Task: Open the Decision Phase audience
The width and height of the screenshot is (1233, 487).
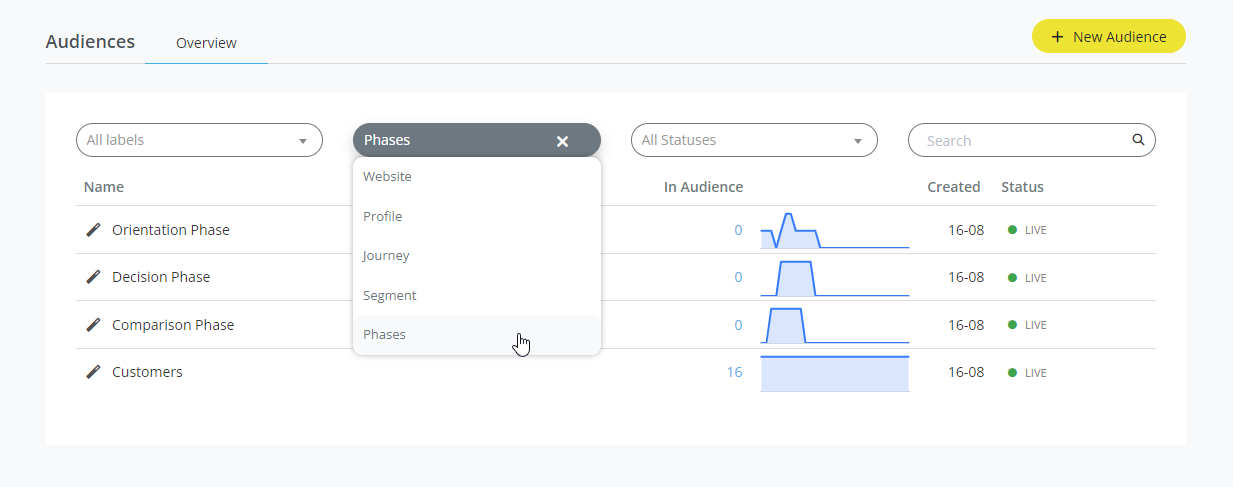Action: click(161, 277)
